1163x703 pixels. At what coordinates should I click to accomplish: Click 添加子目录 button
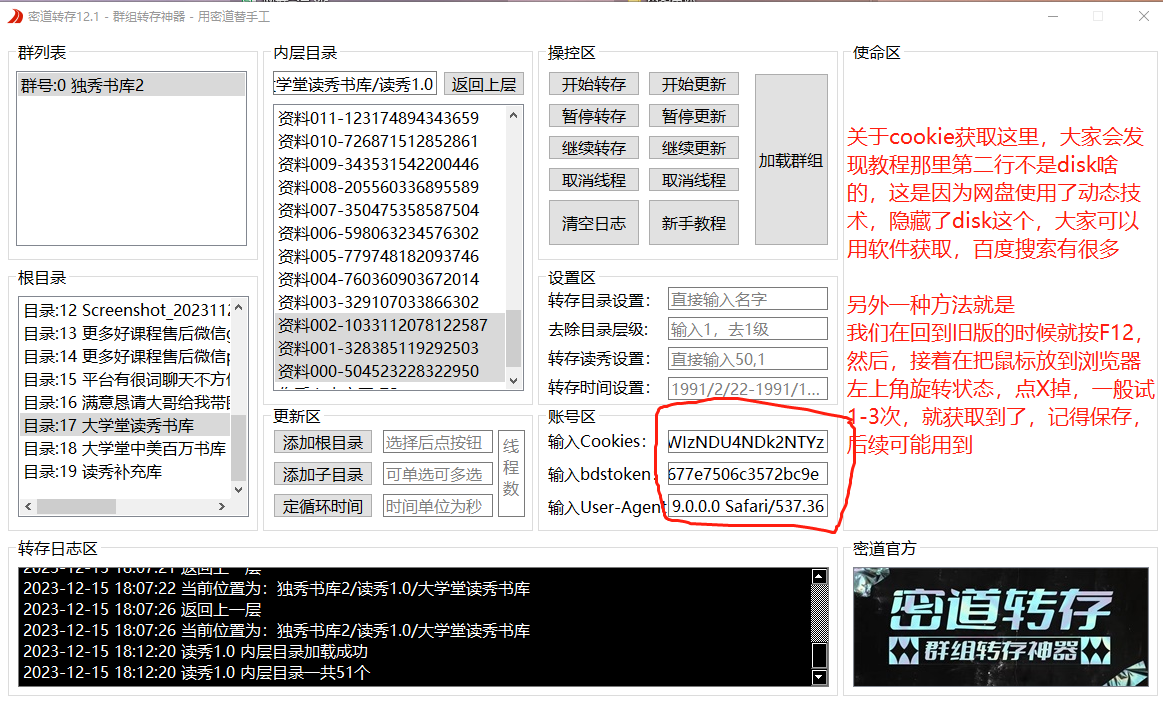(x=323, y=475)
